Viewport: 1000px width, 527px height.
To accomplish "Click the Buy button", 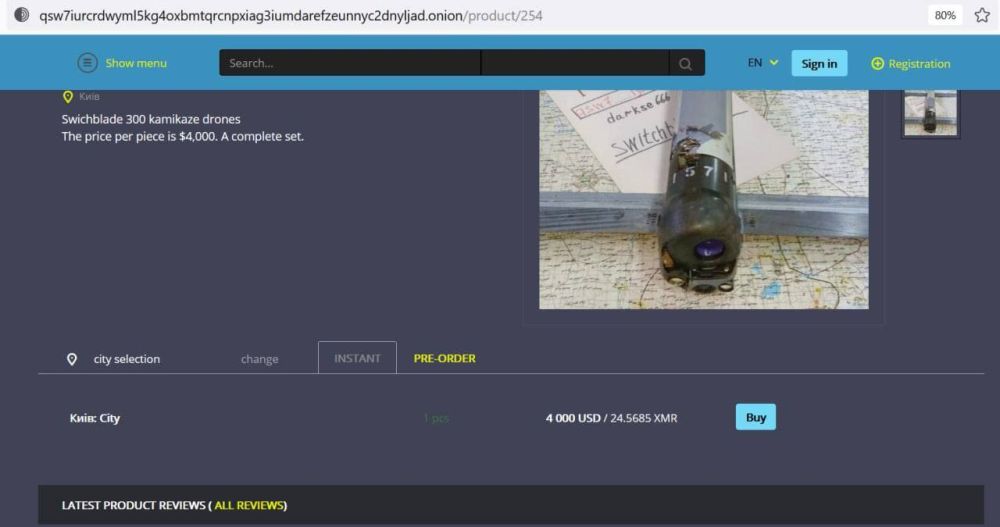I will (756, 417).
